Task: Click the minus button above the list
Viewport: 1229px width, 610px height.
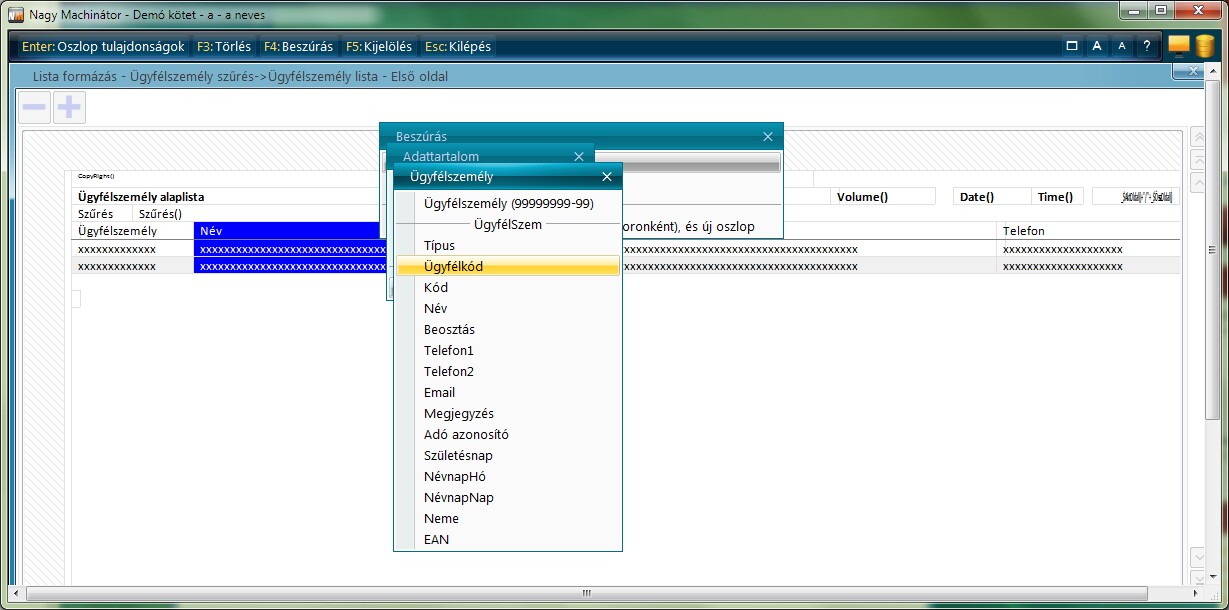Action: (35, 108)
